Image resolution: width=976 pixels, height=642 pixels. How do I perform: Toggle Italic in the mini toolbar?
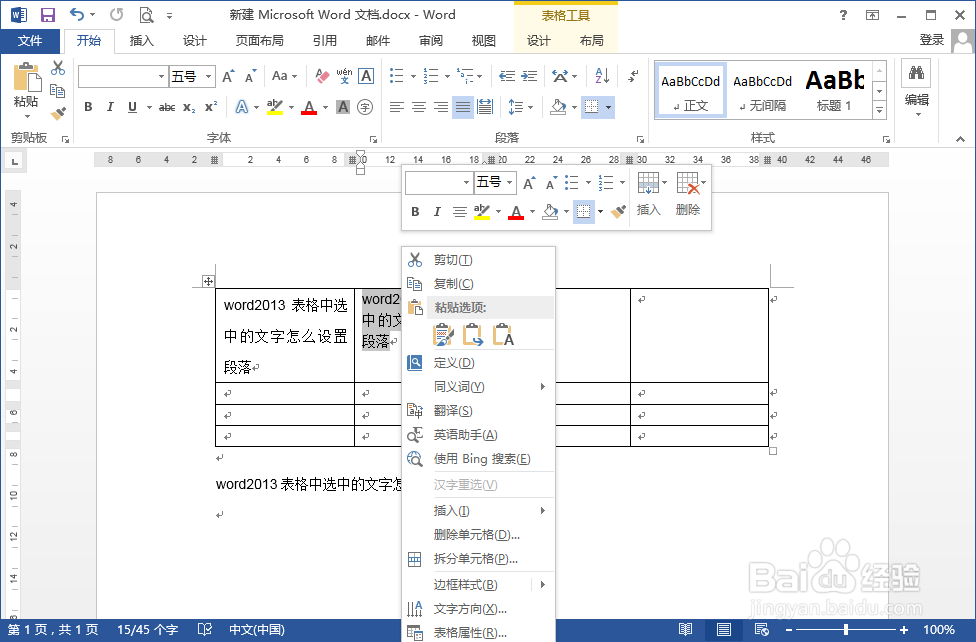437,212
